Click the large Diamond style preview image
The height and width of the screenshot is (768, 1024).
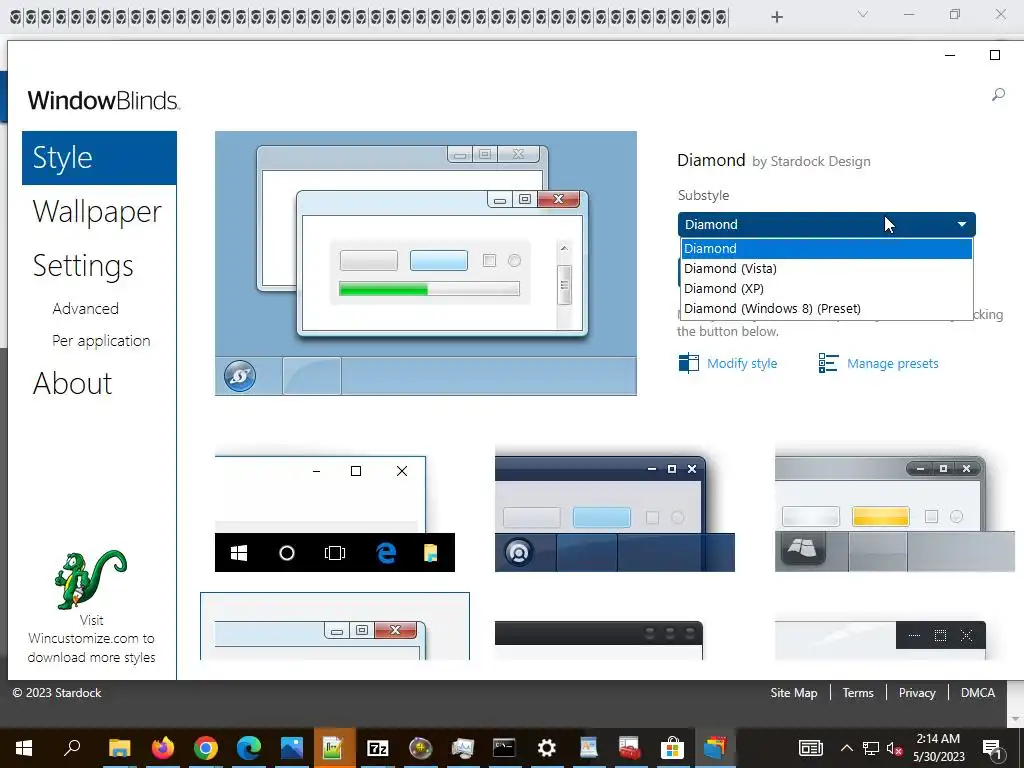[x=426, y=263]
